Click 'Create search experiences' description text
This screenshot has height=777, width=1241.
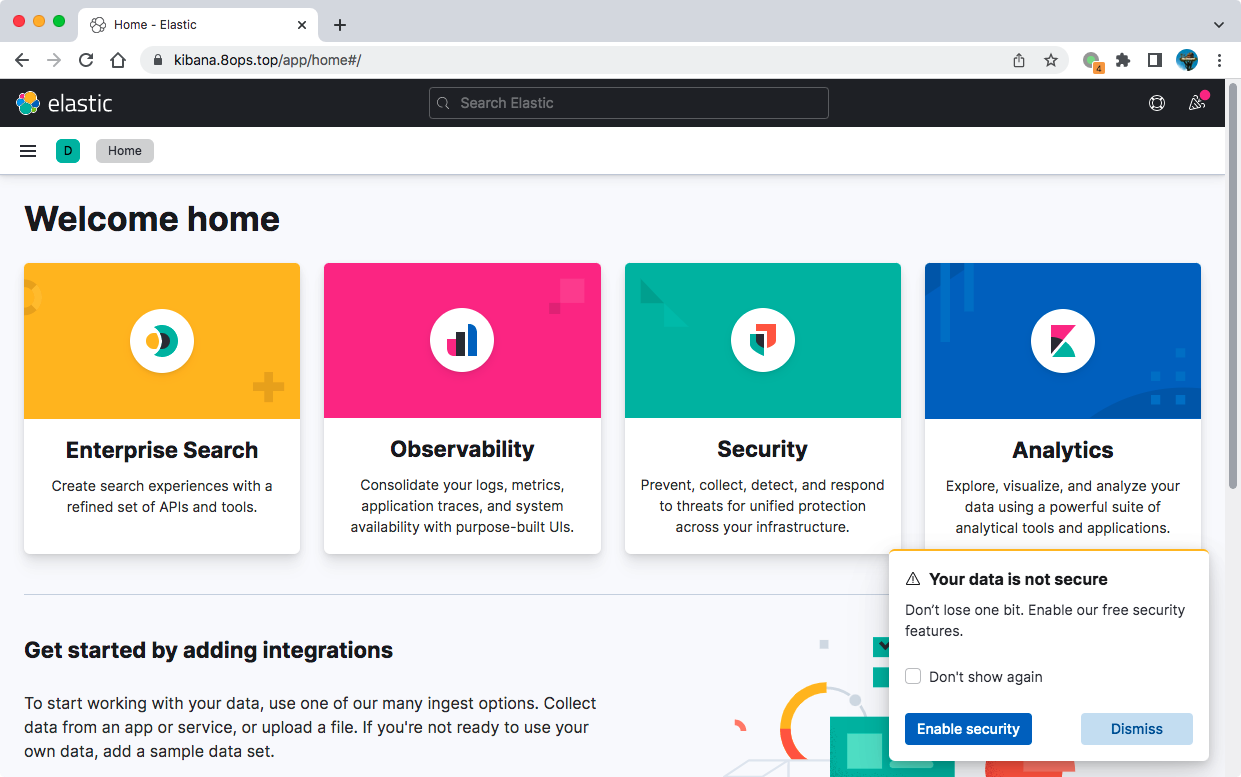click(x=162, y=496)
